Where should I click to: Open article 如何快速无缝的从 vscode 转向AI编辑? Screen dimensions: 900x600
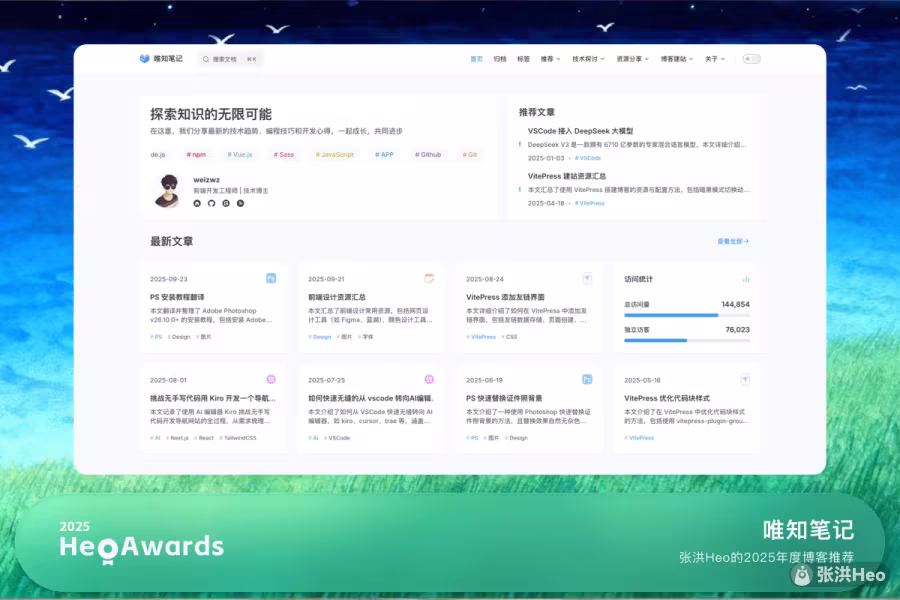[x=370, y=398]
